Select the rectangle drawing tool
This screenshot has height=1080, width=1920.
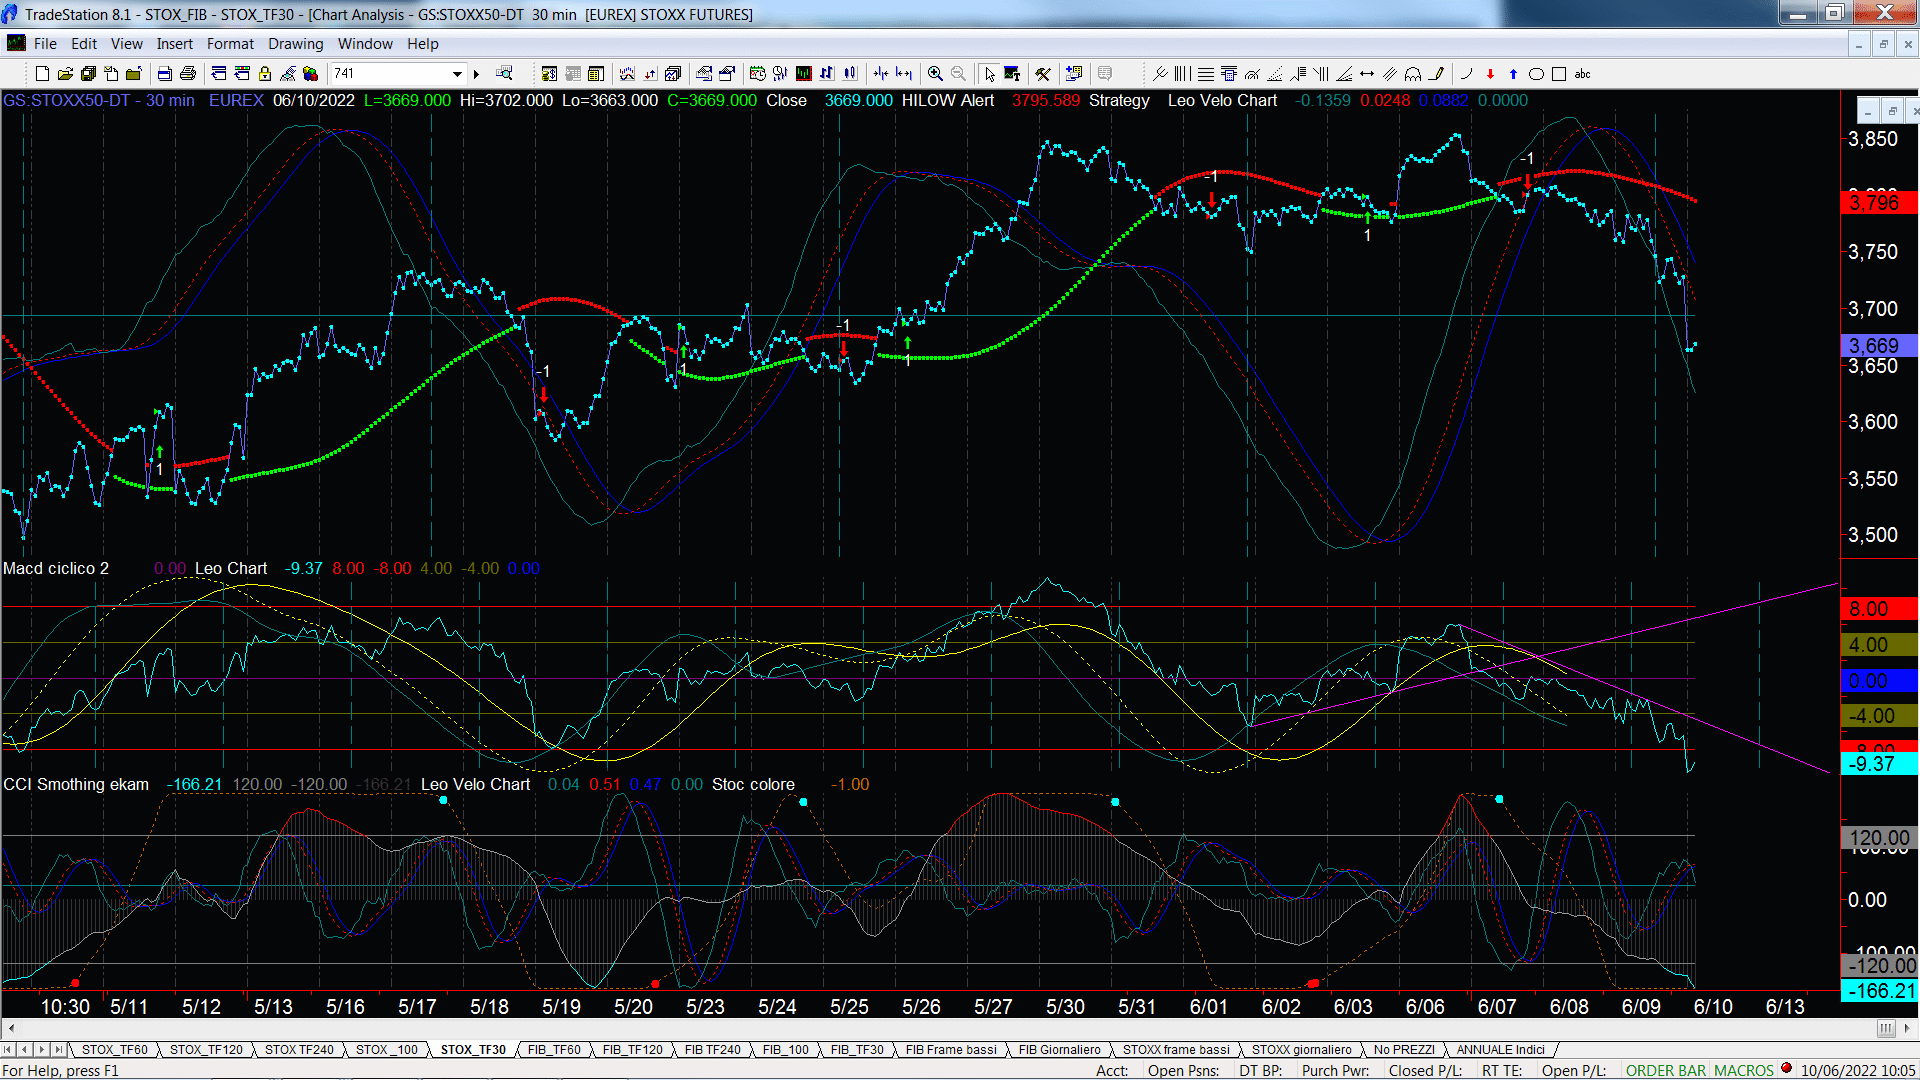[x=1559, y=74]
